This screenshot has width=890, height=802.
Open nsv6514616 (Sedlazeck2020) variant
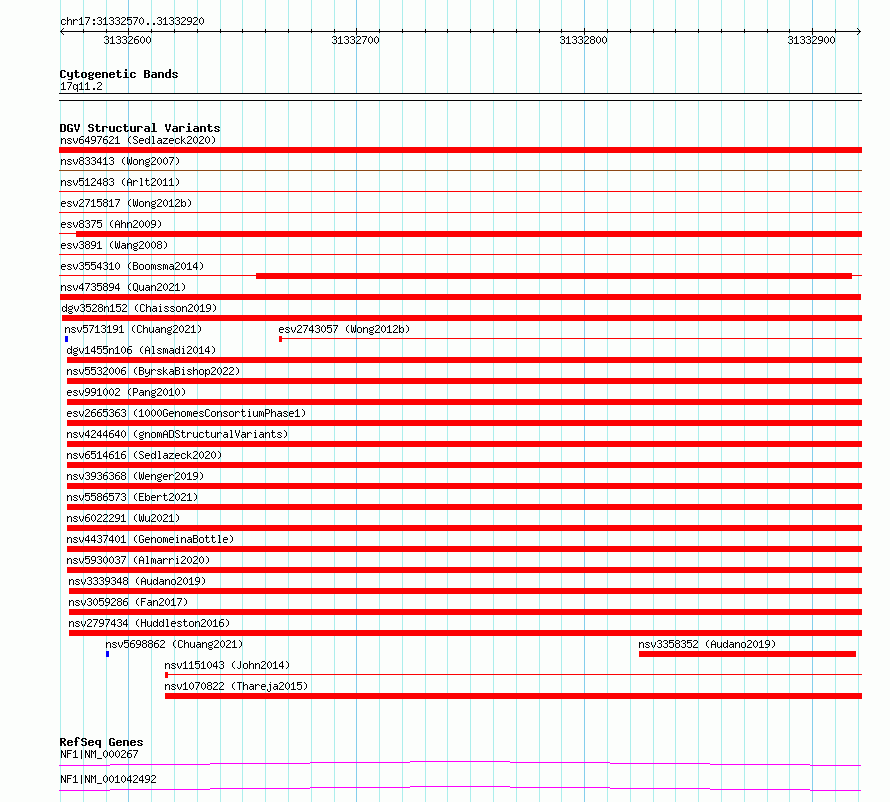click(144, 455)
